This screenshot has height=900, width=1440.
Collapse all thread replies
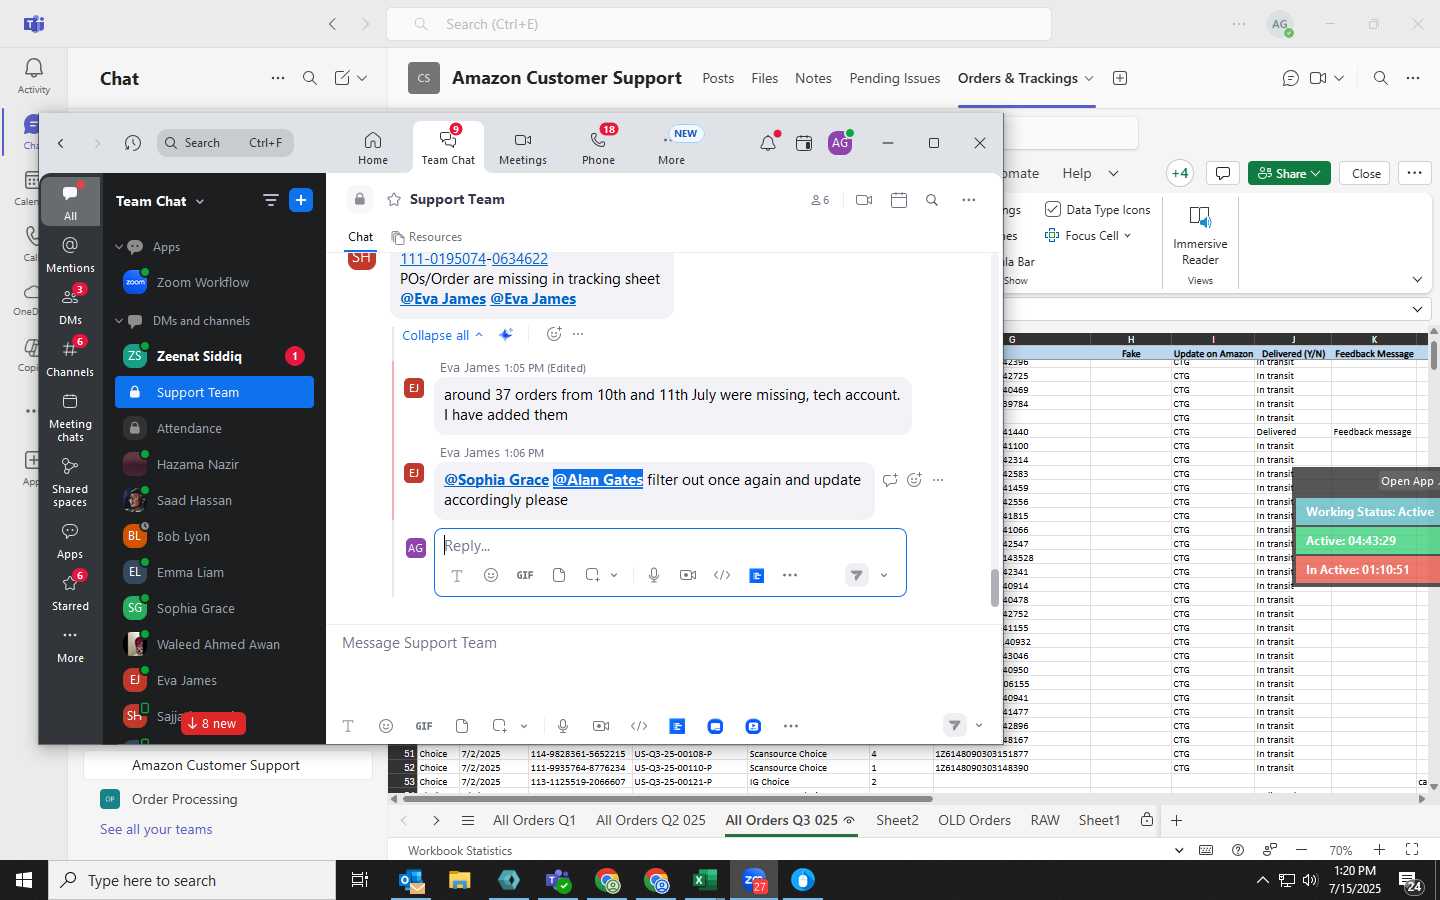tap(442, 335)
